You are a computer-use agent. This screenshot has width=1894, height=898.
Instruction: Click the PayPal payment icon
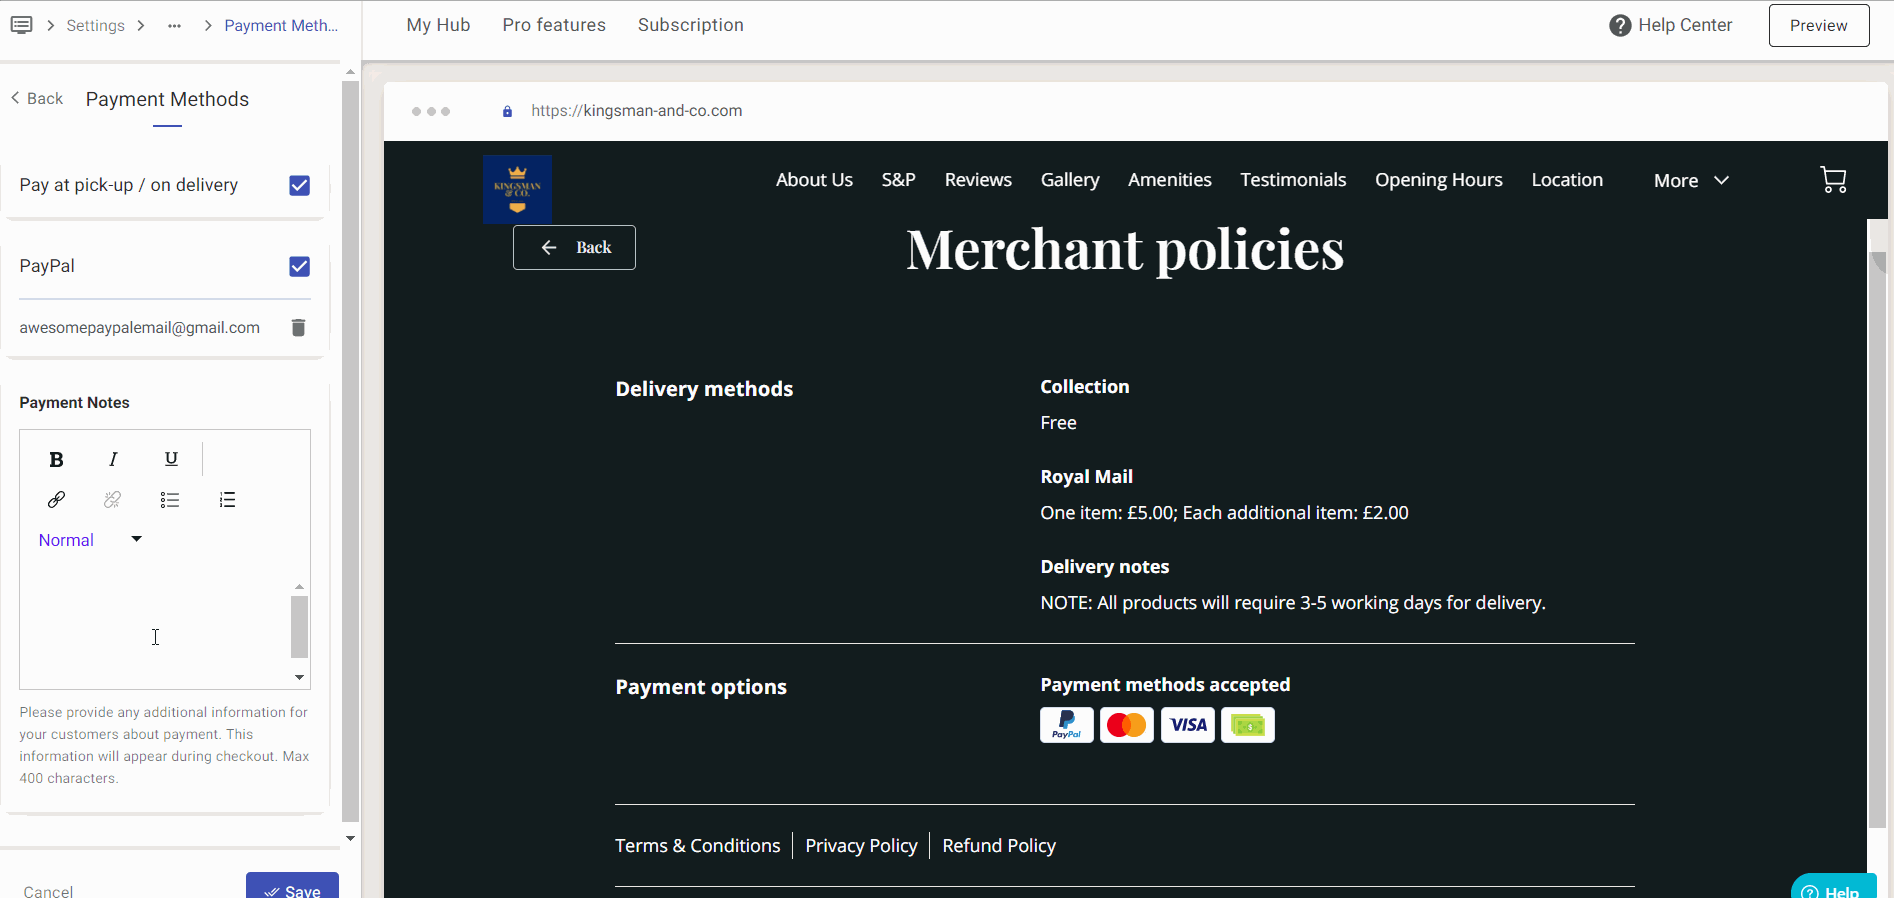(x=1067, y=725)
